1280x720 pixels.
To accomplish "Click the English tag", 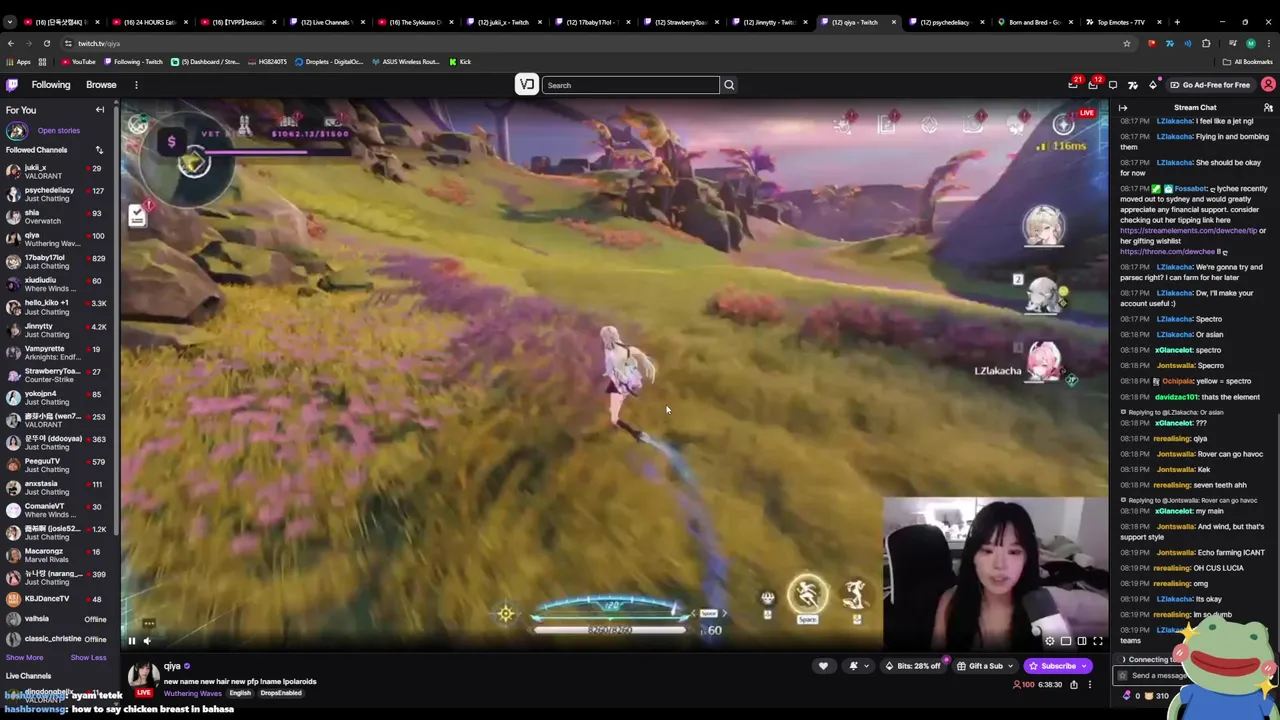I will click(240, 694).
